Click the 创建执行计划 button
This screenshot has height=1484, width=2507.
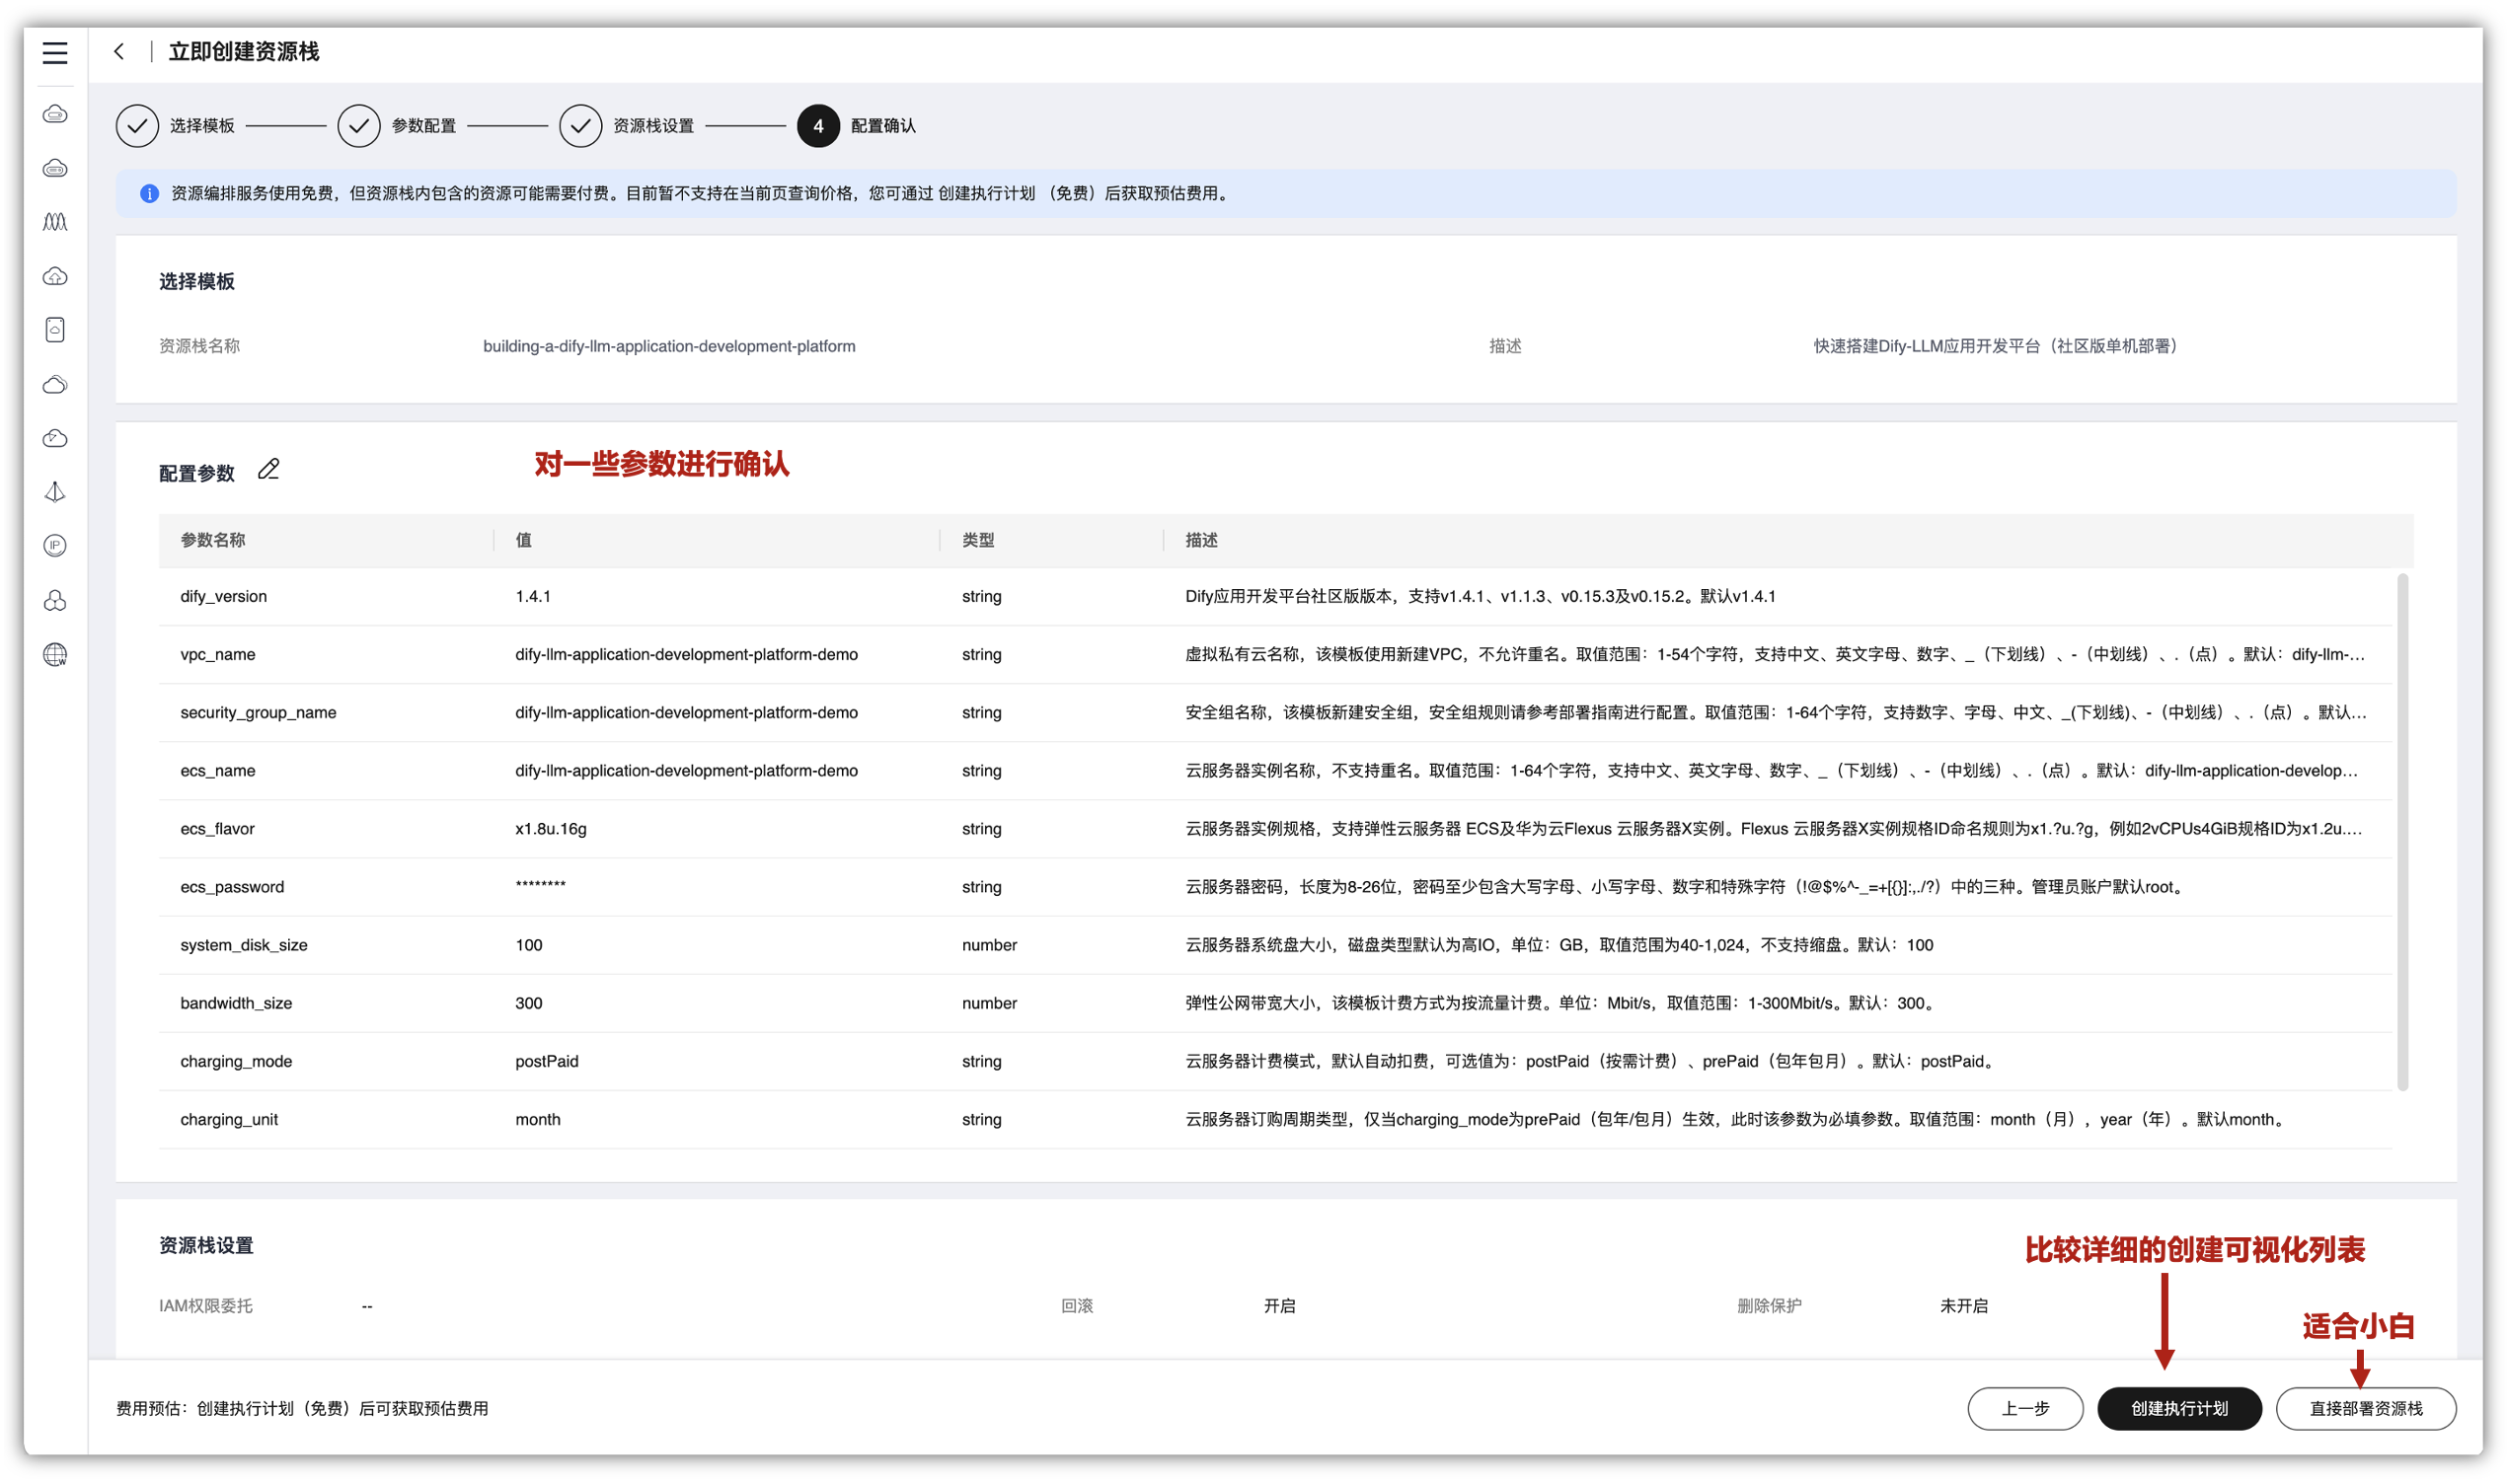(2178, 1408)
